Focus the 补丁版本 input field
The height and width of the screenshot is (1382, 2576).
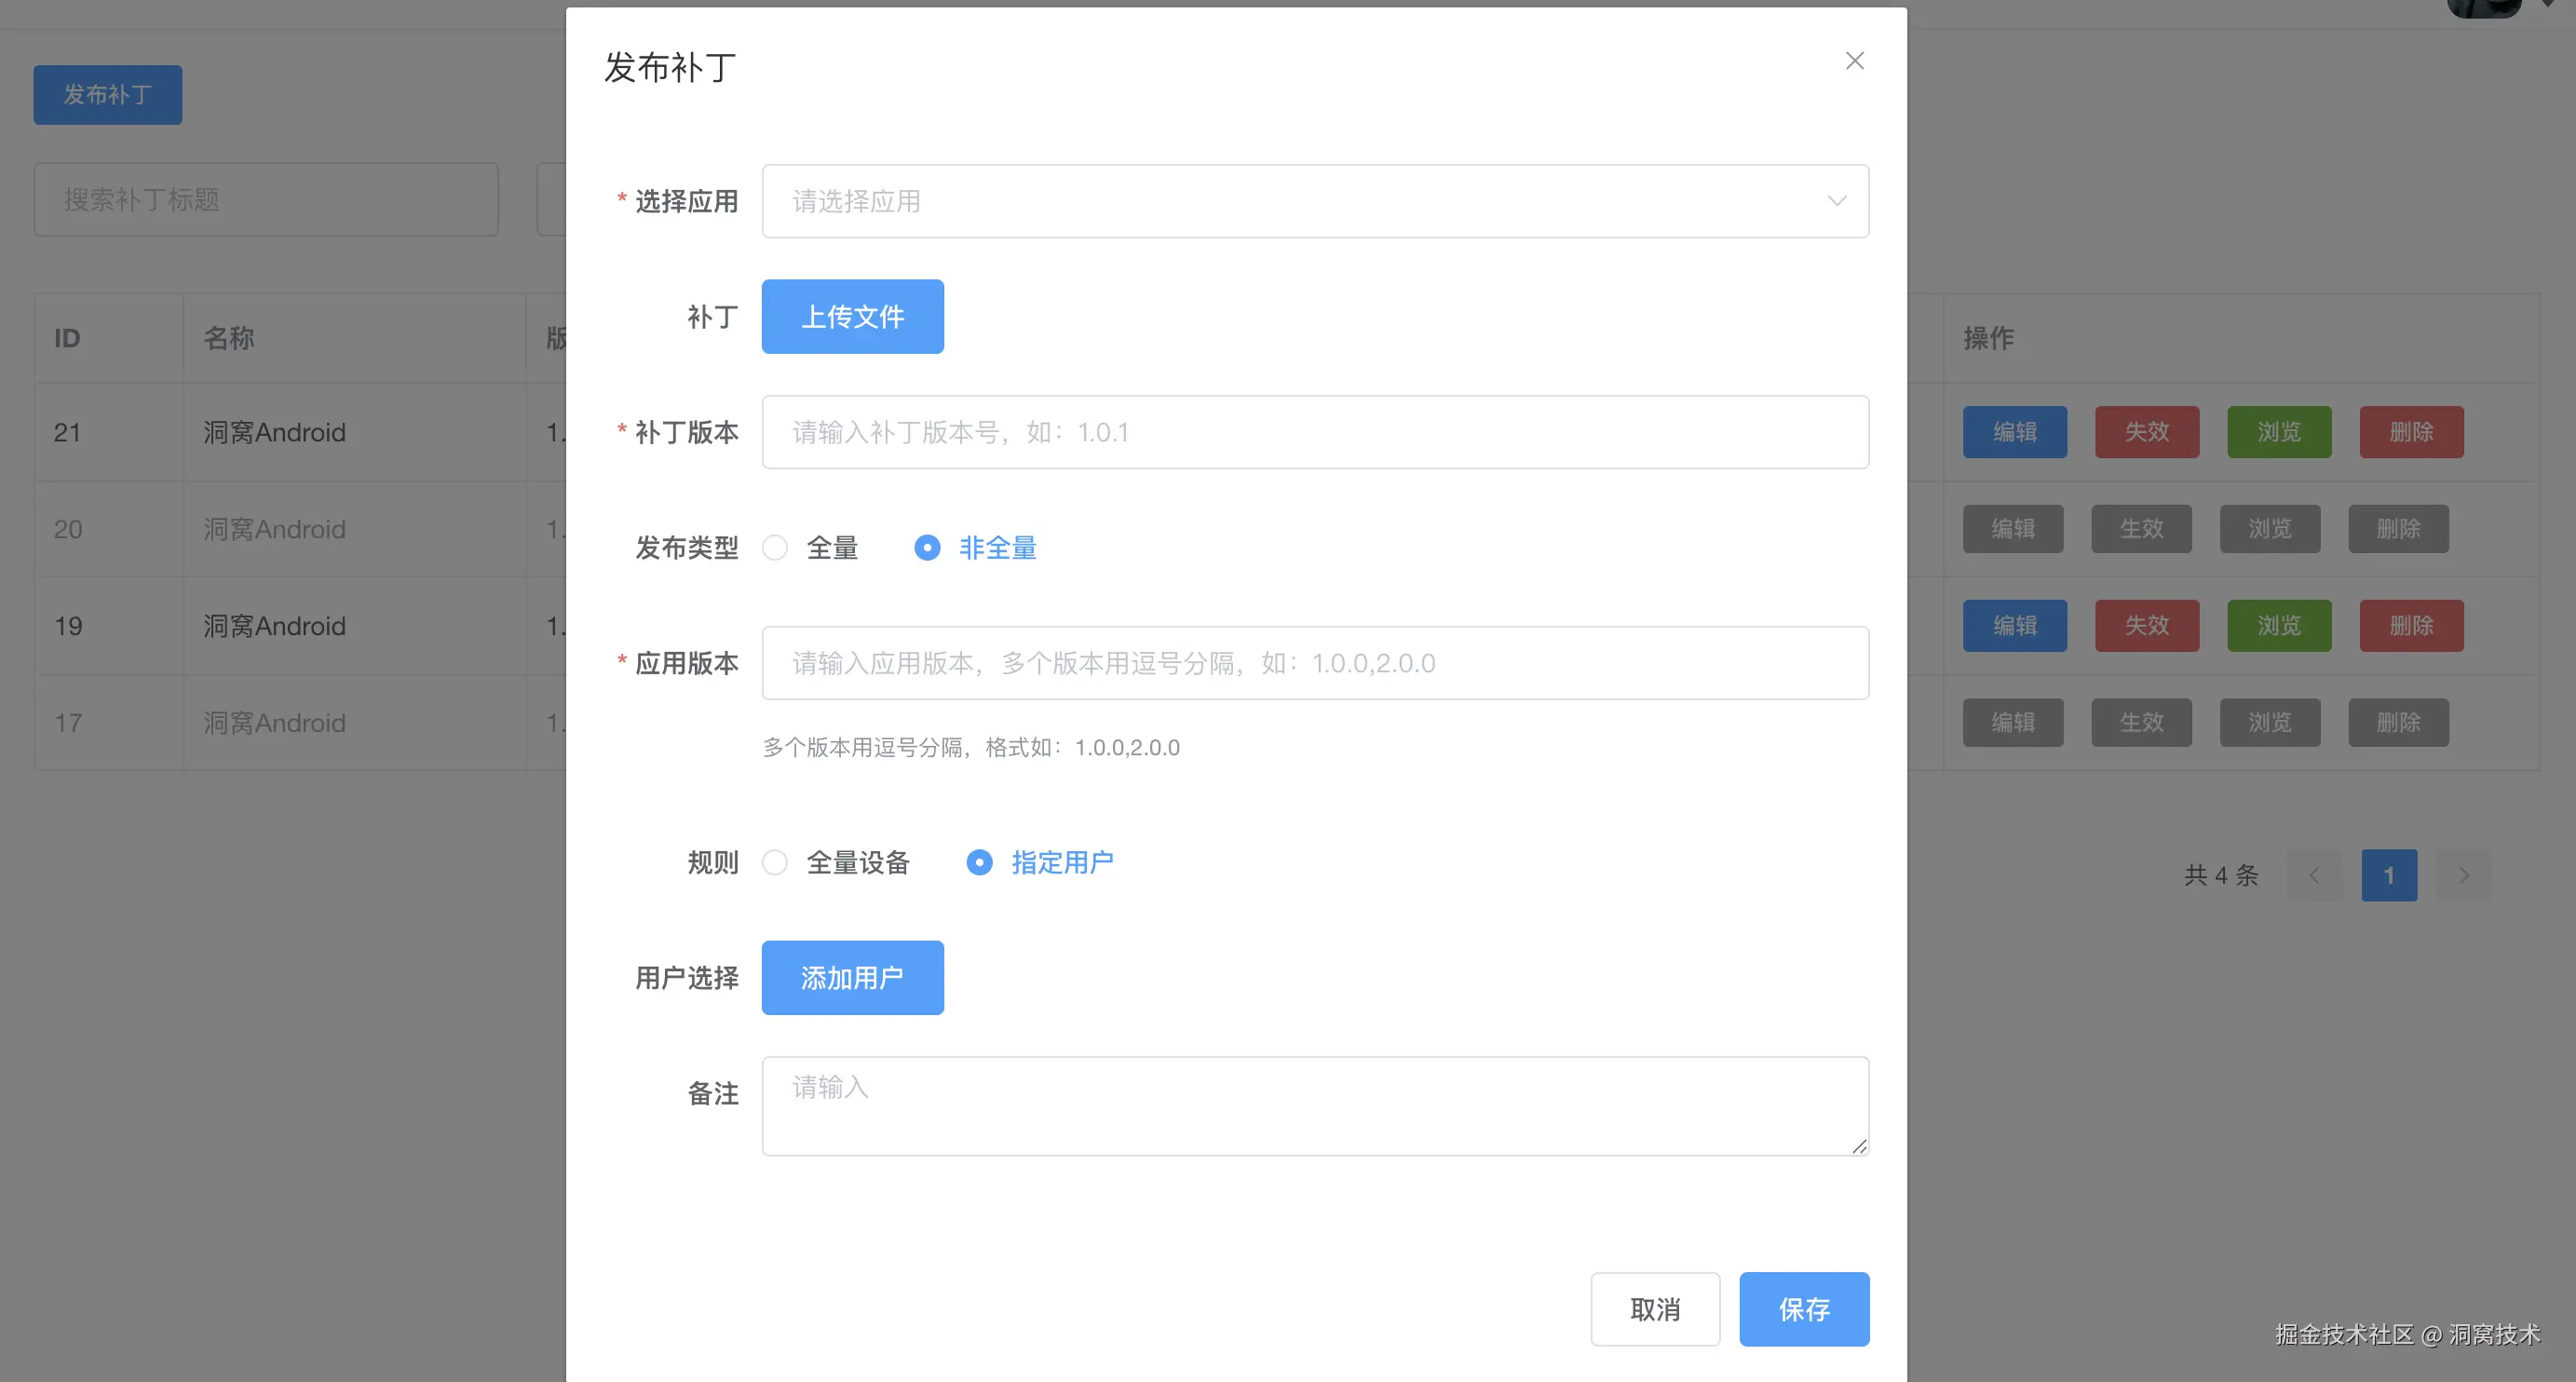1314,432
